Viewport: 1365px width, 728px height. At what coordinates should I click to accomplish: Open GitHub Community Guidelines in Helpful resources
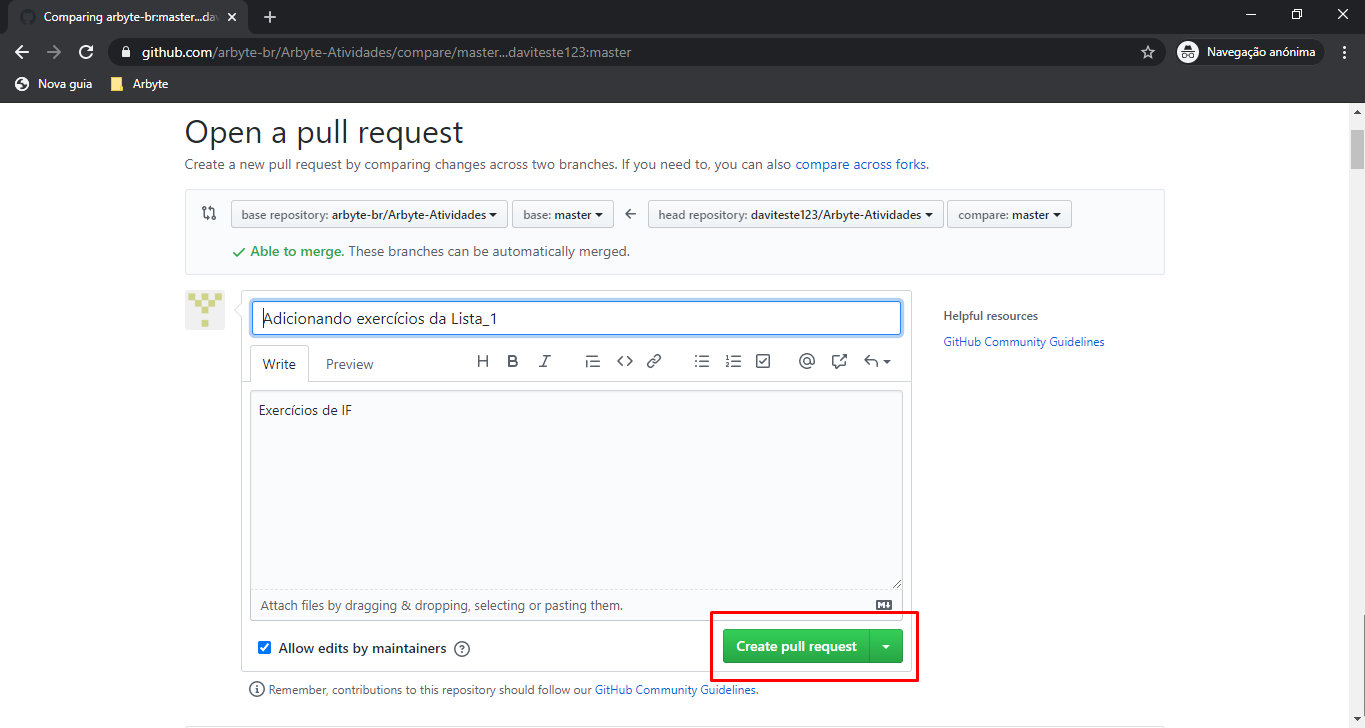(x=1024, y=342)
